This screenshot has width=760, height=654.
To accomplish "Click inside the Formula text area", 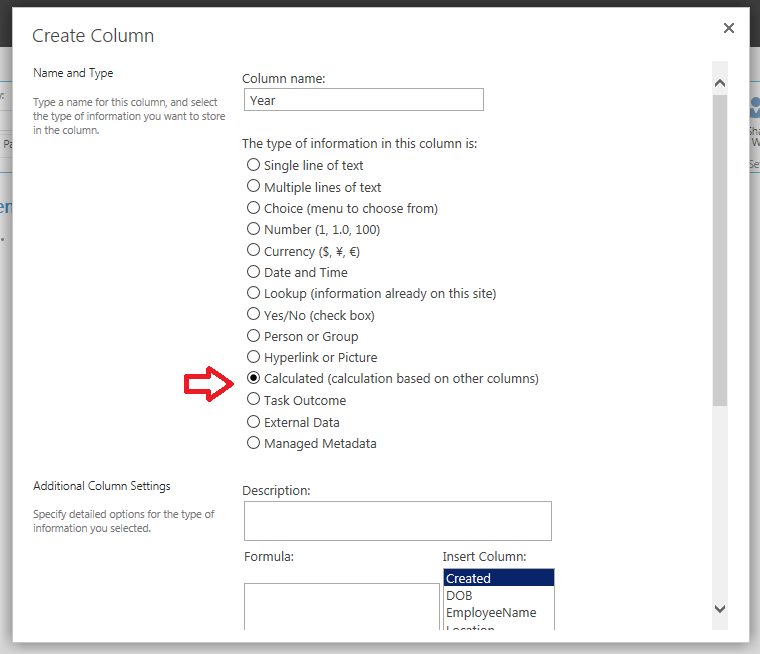I will coord(341,606).
